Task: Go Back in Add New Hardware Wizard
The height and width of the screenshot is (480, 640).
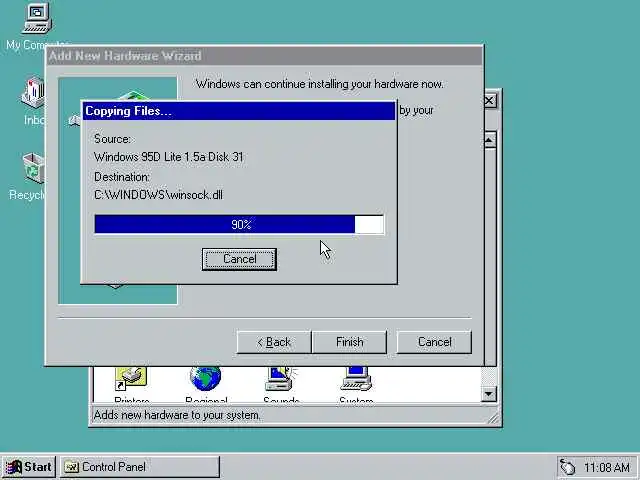Action: click(x=274, y=342)
